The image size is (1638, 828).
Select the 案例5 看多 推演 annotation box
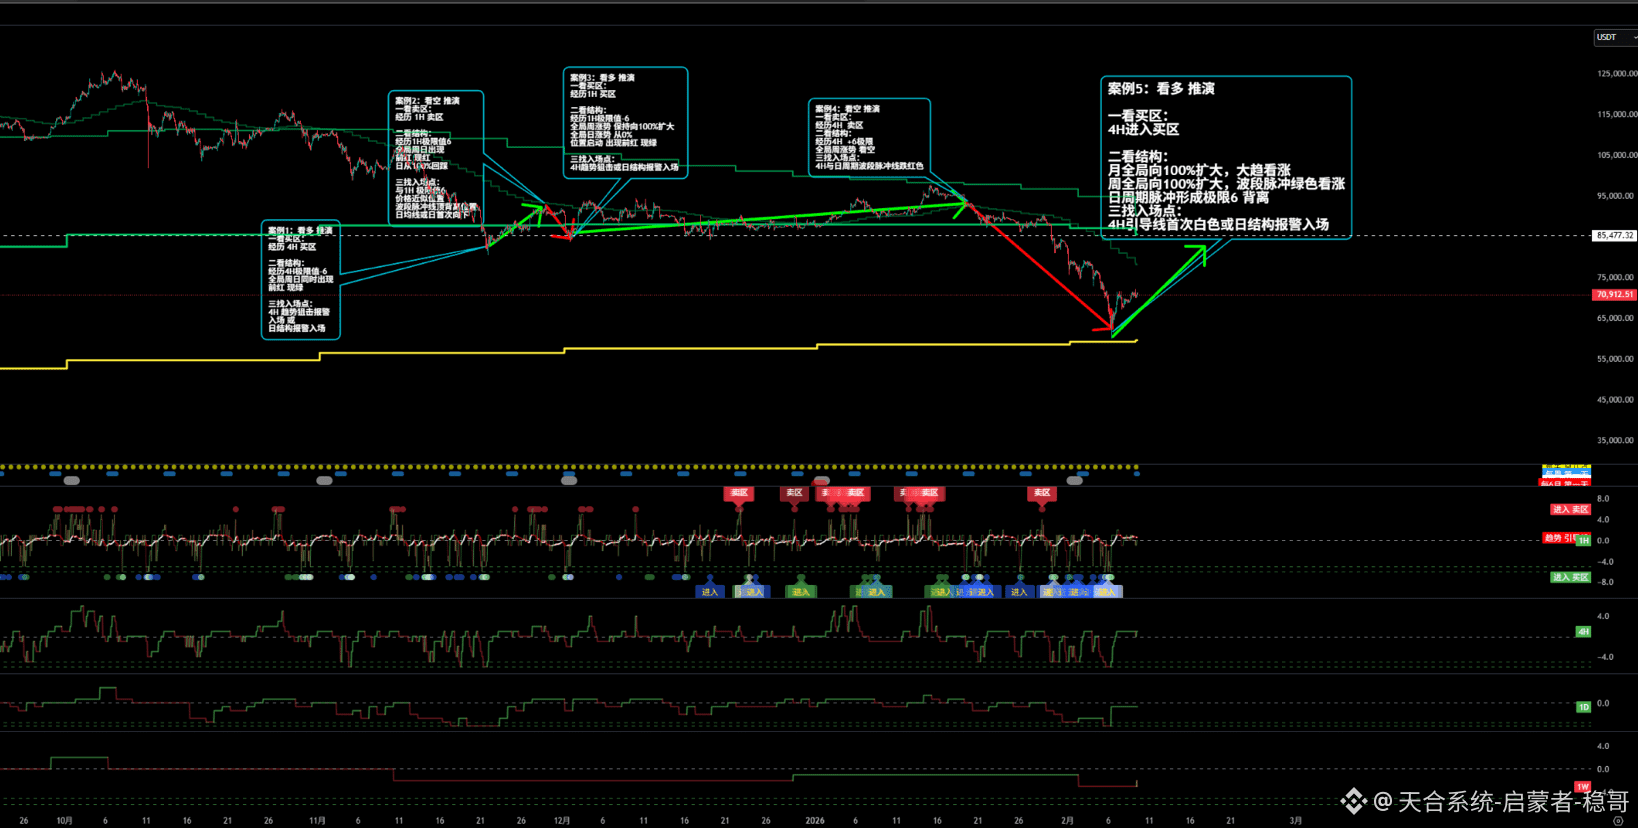coord(1225,157)
